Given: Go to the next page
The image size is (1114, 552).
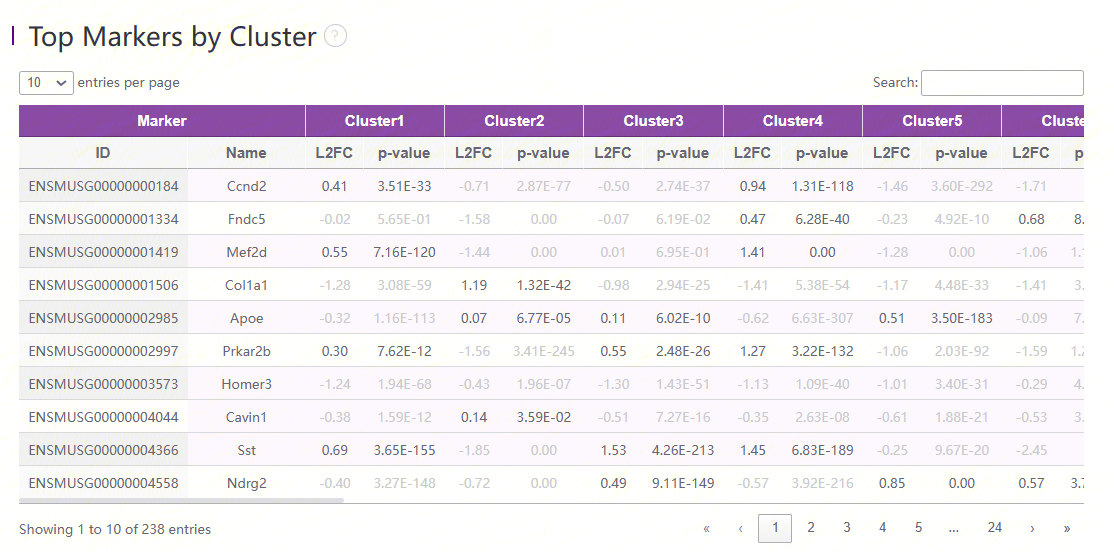Looking at the screenshot, I should (x=1032, y=528).
